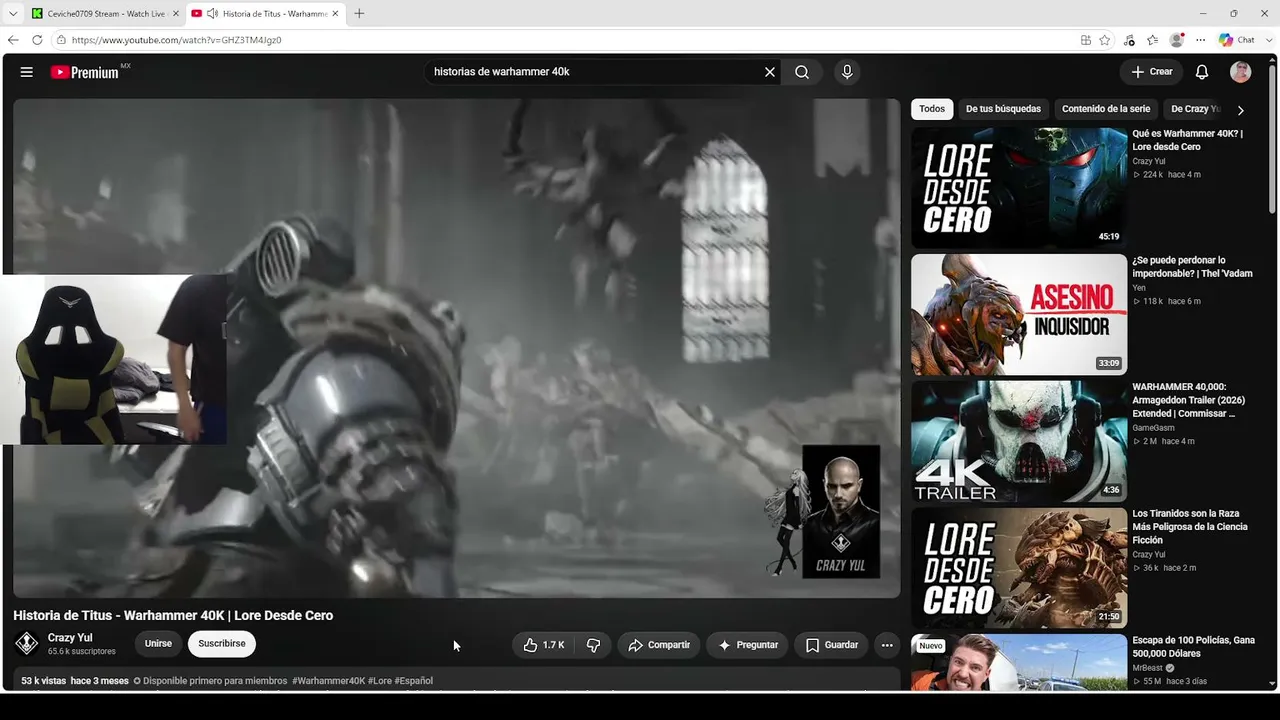Screen dimensions: 1280x720
Task: Select the 'De tus búsquedas' filter chip
Action: 1003,109
